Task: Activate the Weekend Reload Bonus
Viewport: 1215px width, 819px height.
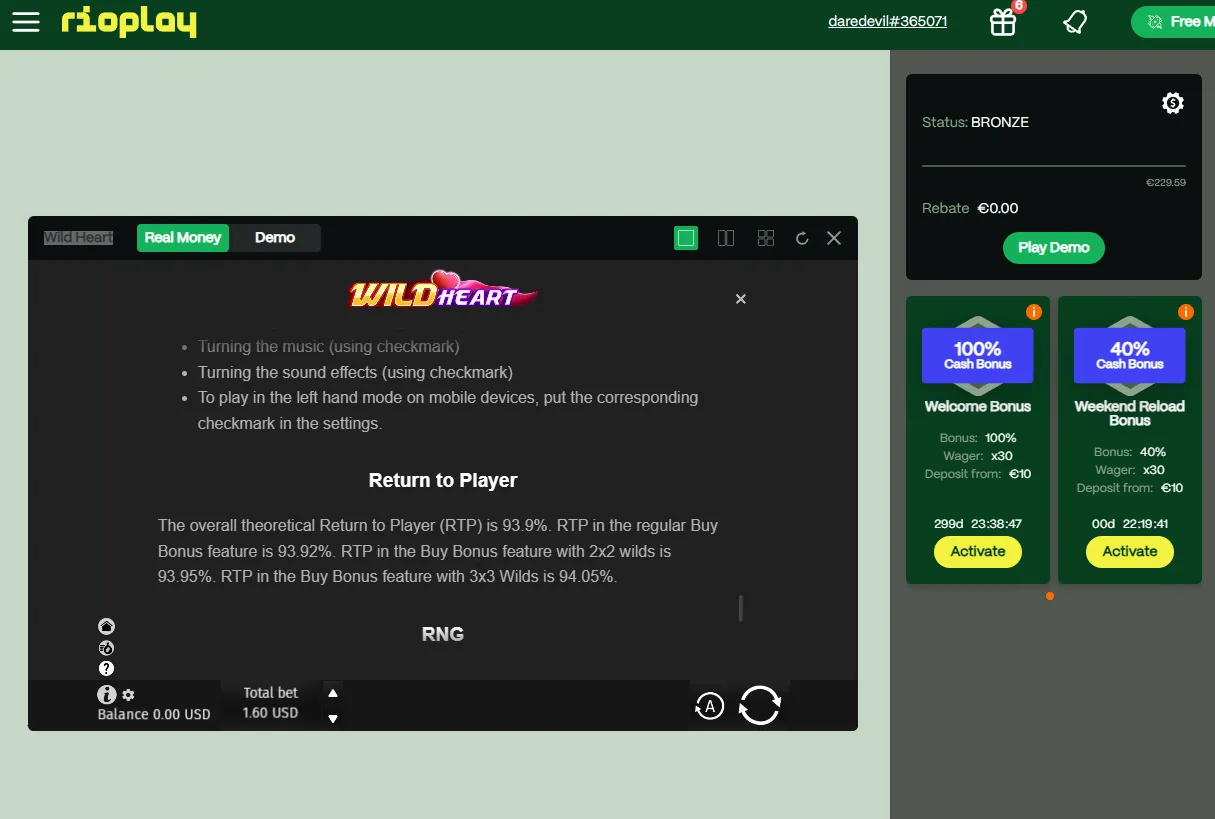Action: coord(1130,552)
